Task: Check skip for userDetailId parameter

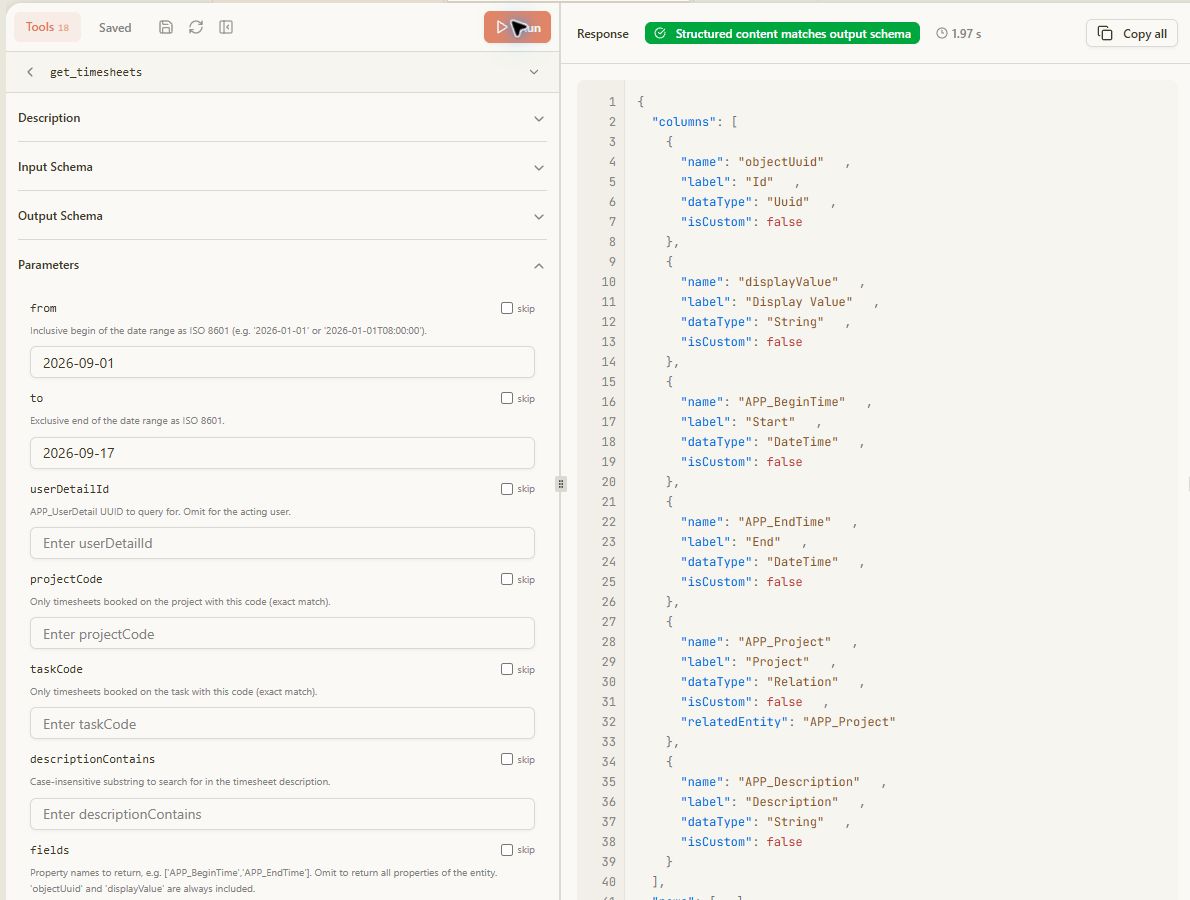Action: tap(507, 489)
